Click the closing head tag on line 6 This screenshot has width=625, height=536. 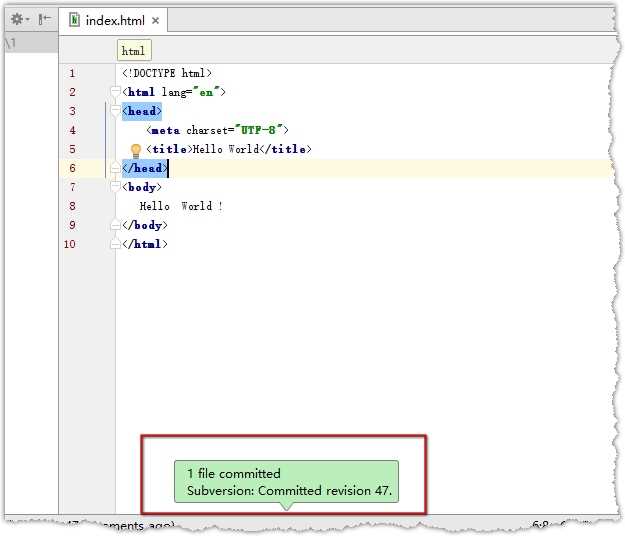pyautogui.click(x=145, y=168)
